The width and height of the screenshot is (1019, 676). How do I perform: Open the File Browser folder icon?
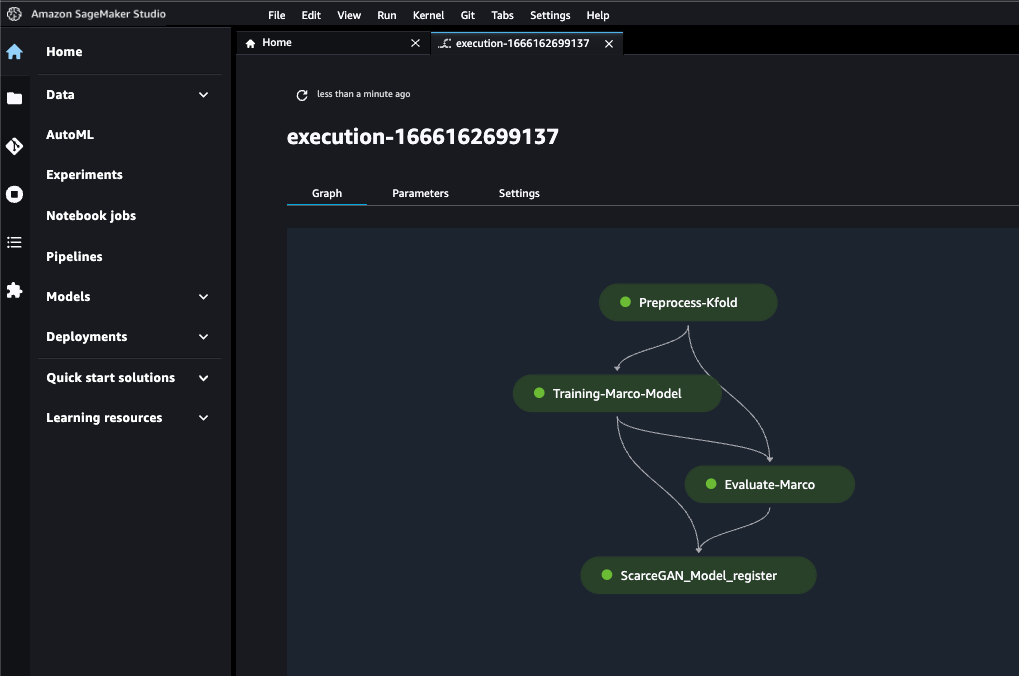pos(15,98)
